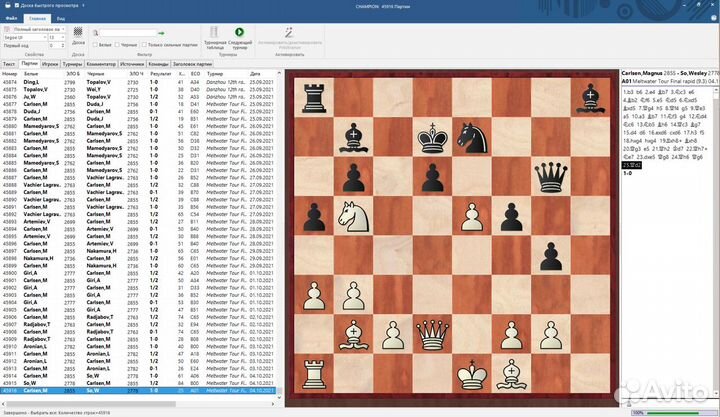Open the Доска board icon
This screenshot has width=720, height=417.
coord(78,32)
